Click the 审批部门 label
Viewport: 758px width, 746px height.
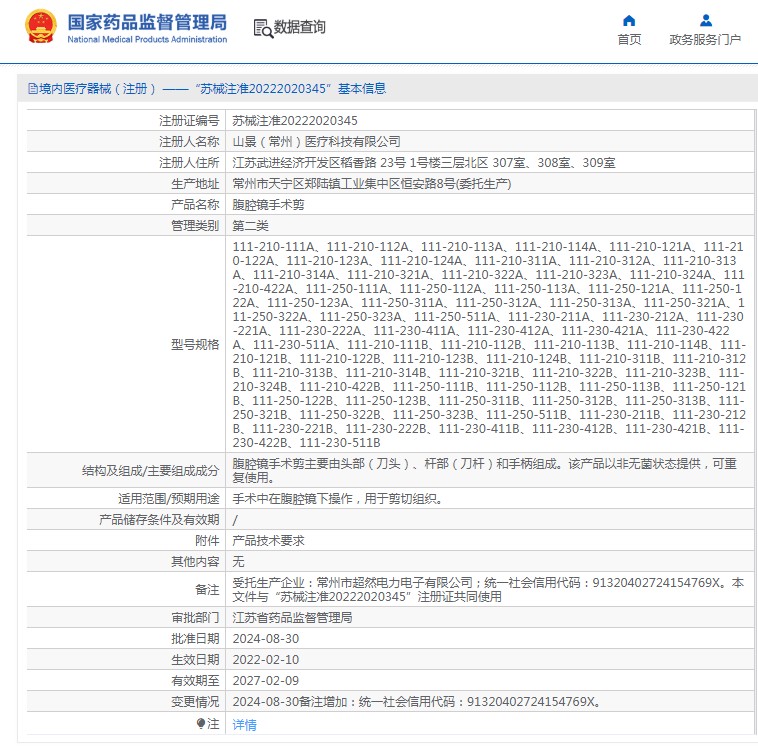click(195, 618)
